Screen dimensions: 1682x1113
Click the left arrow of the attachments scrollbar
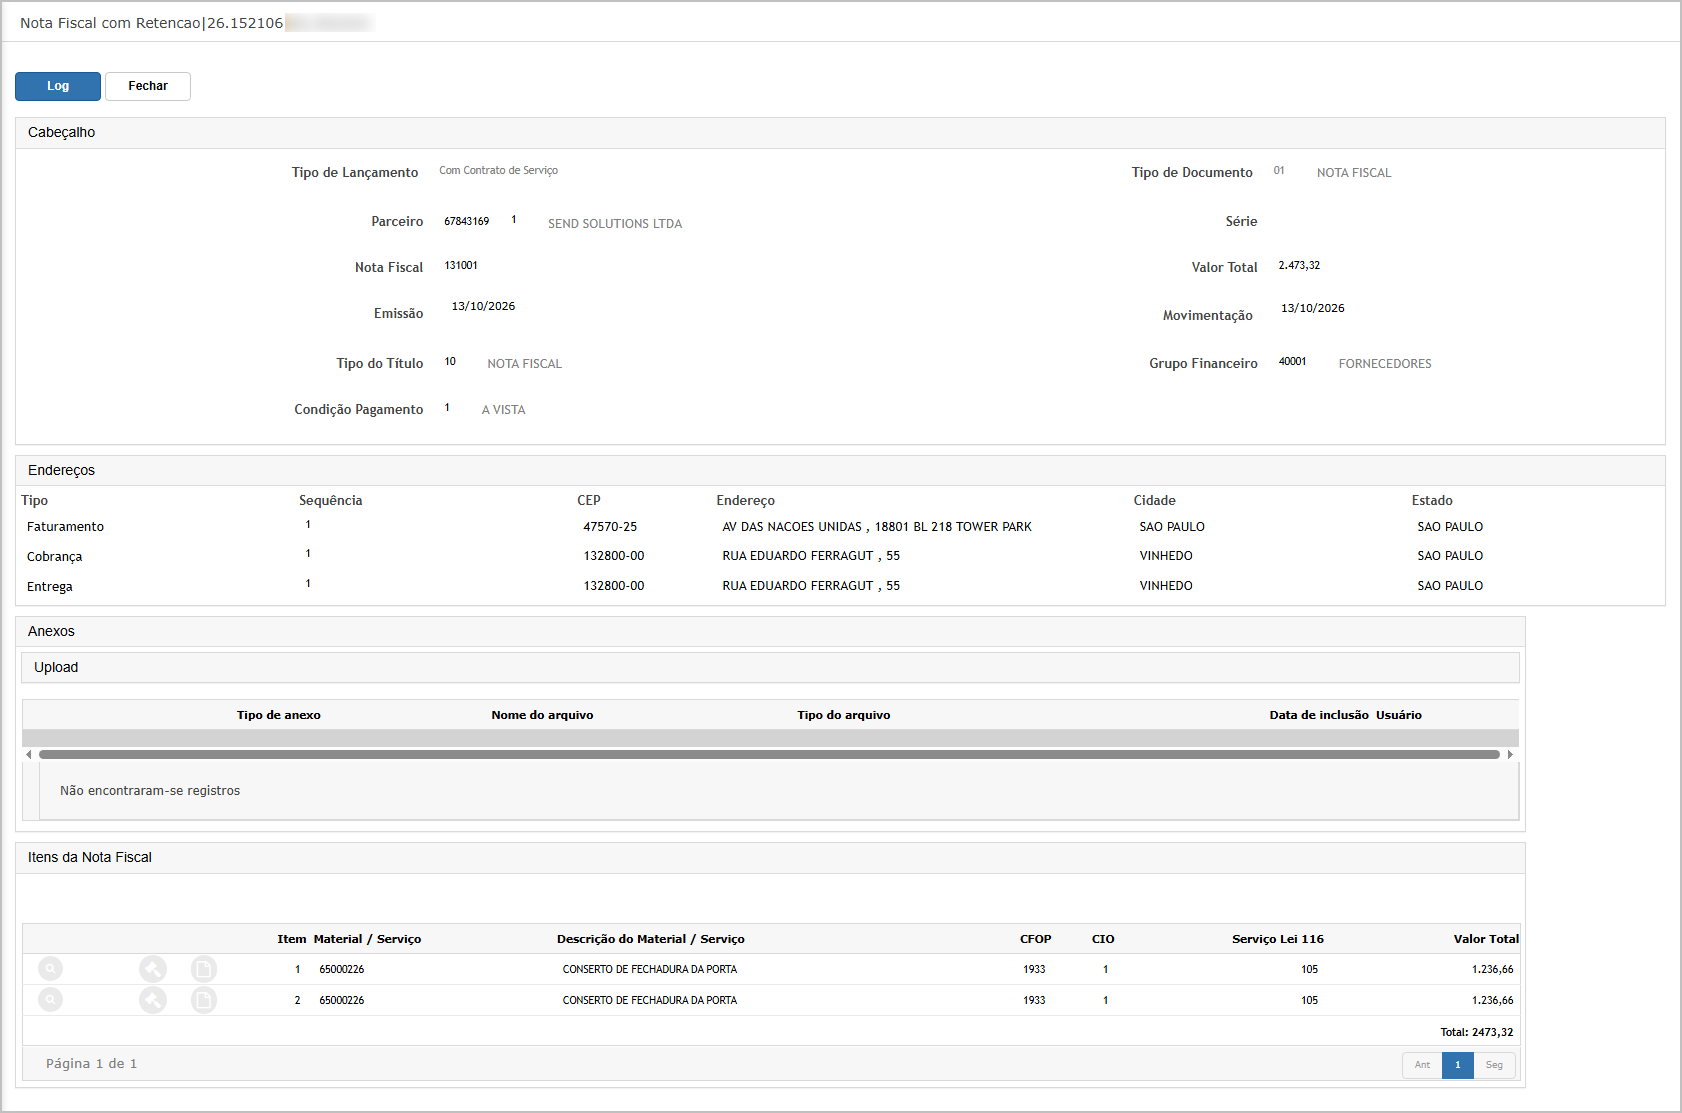[29, 755]
